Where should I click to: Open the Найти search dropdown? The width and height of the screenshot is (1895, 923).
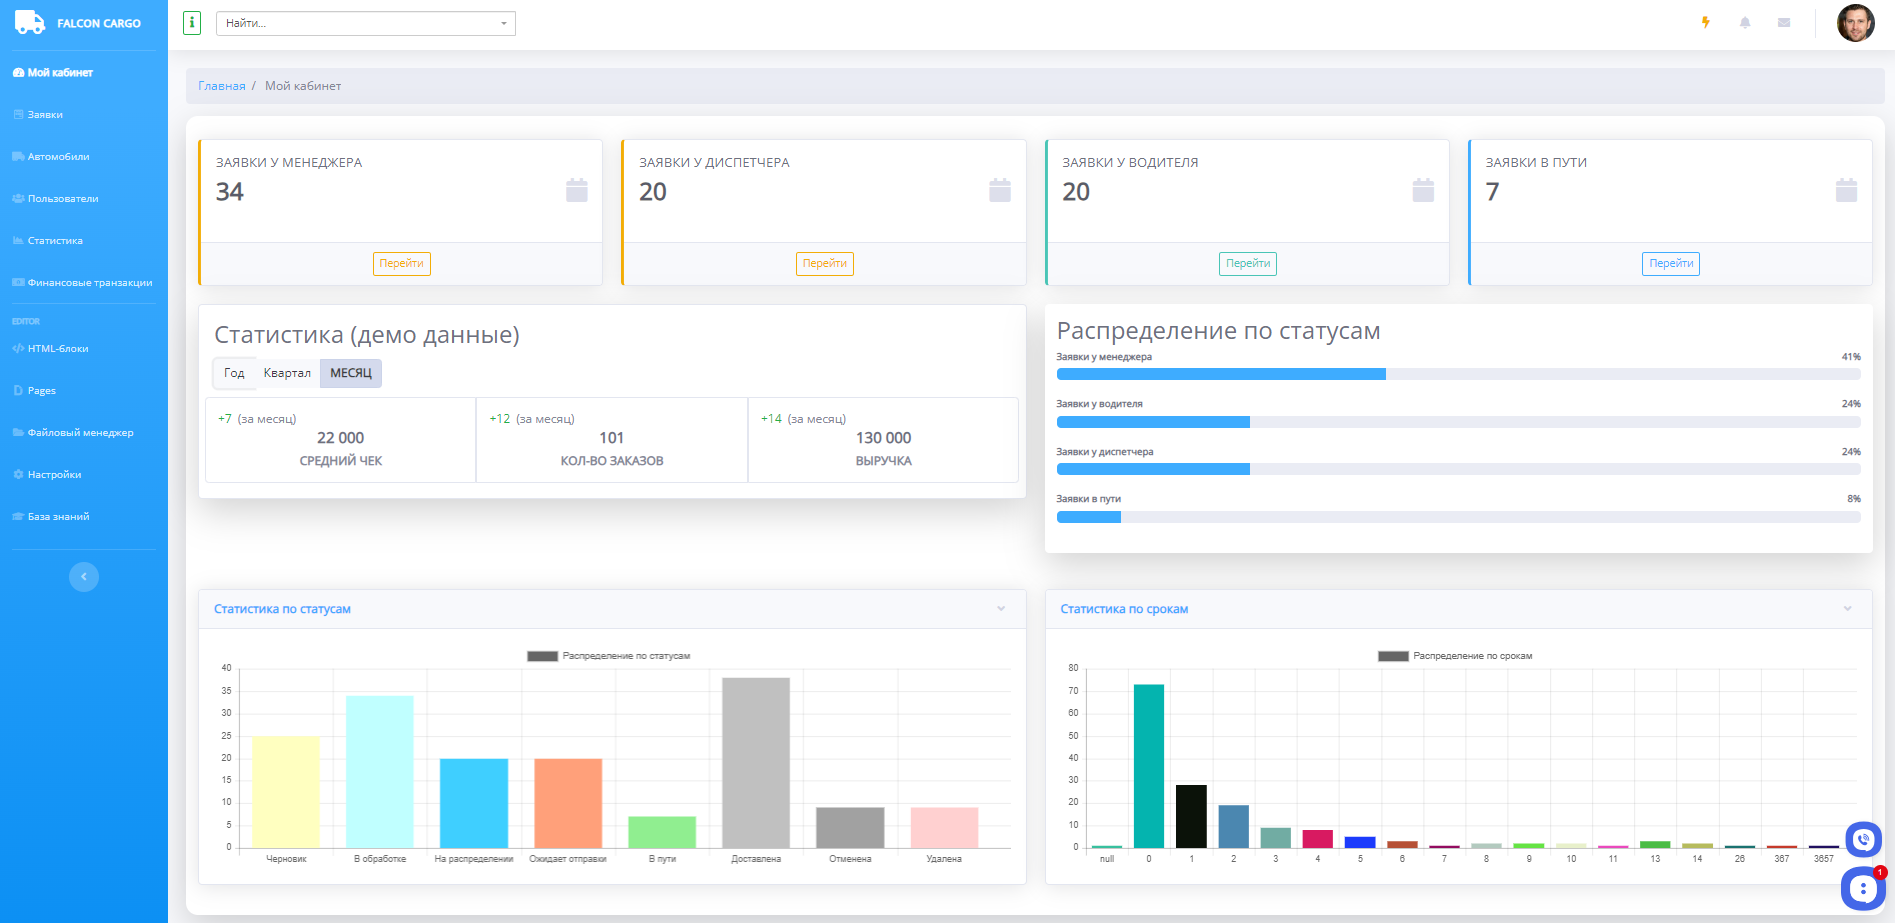tap(366, 23)
